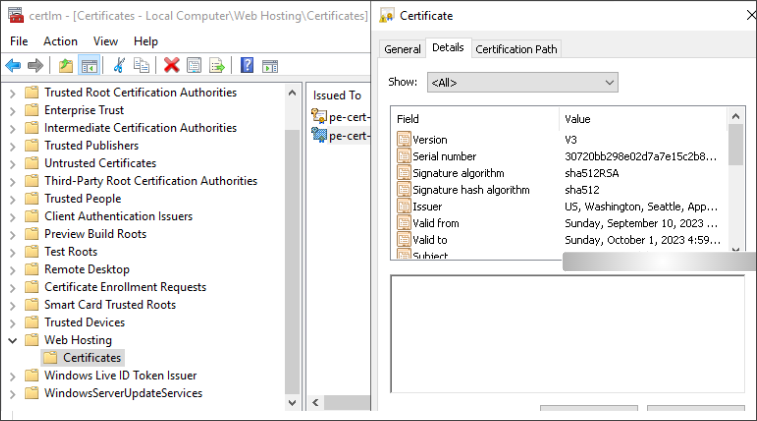Click the Certificate dialog title icon
The image size is (757, 421).
click(x=386, y=16)
